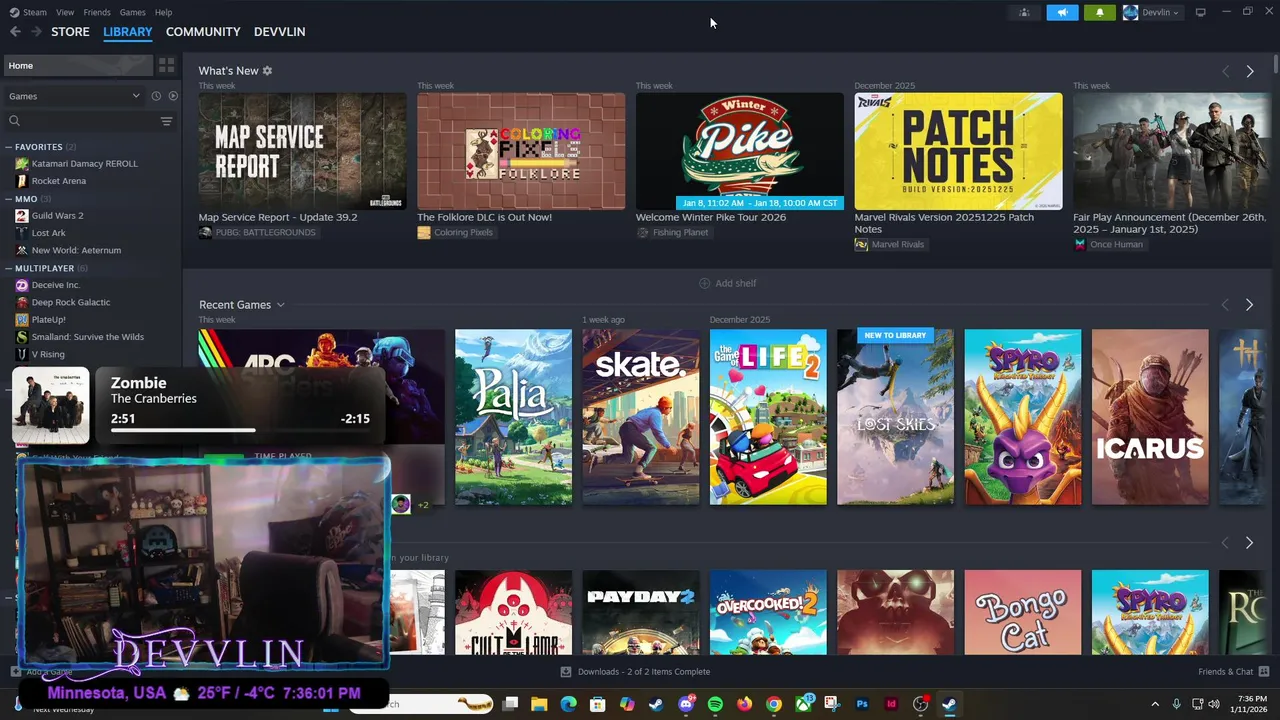This screenshot has height=720, width=1280.
Task: Open the Help menu
Action: click(x=163, y=12)
